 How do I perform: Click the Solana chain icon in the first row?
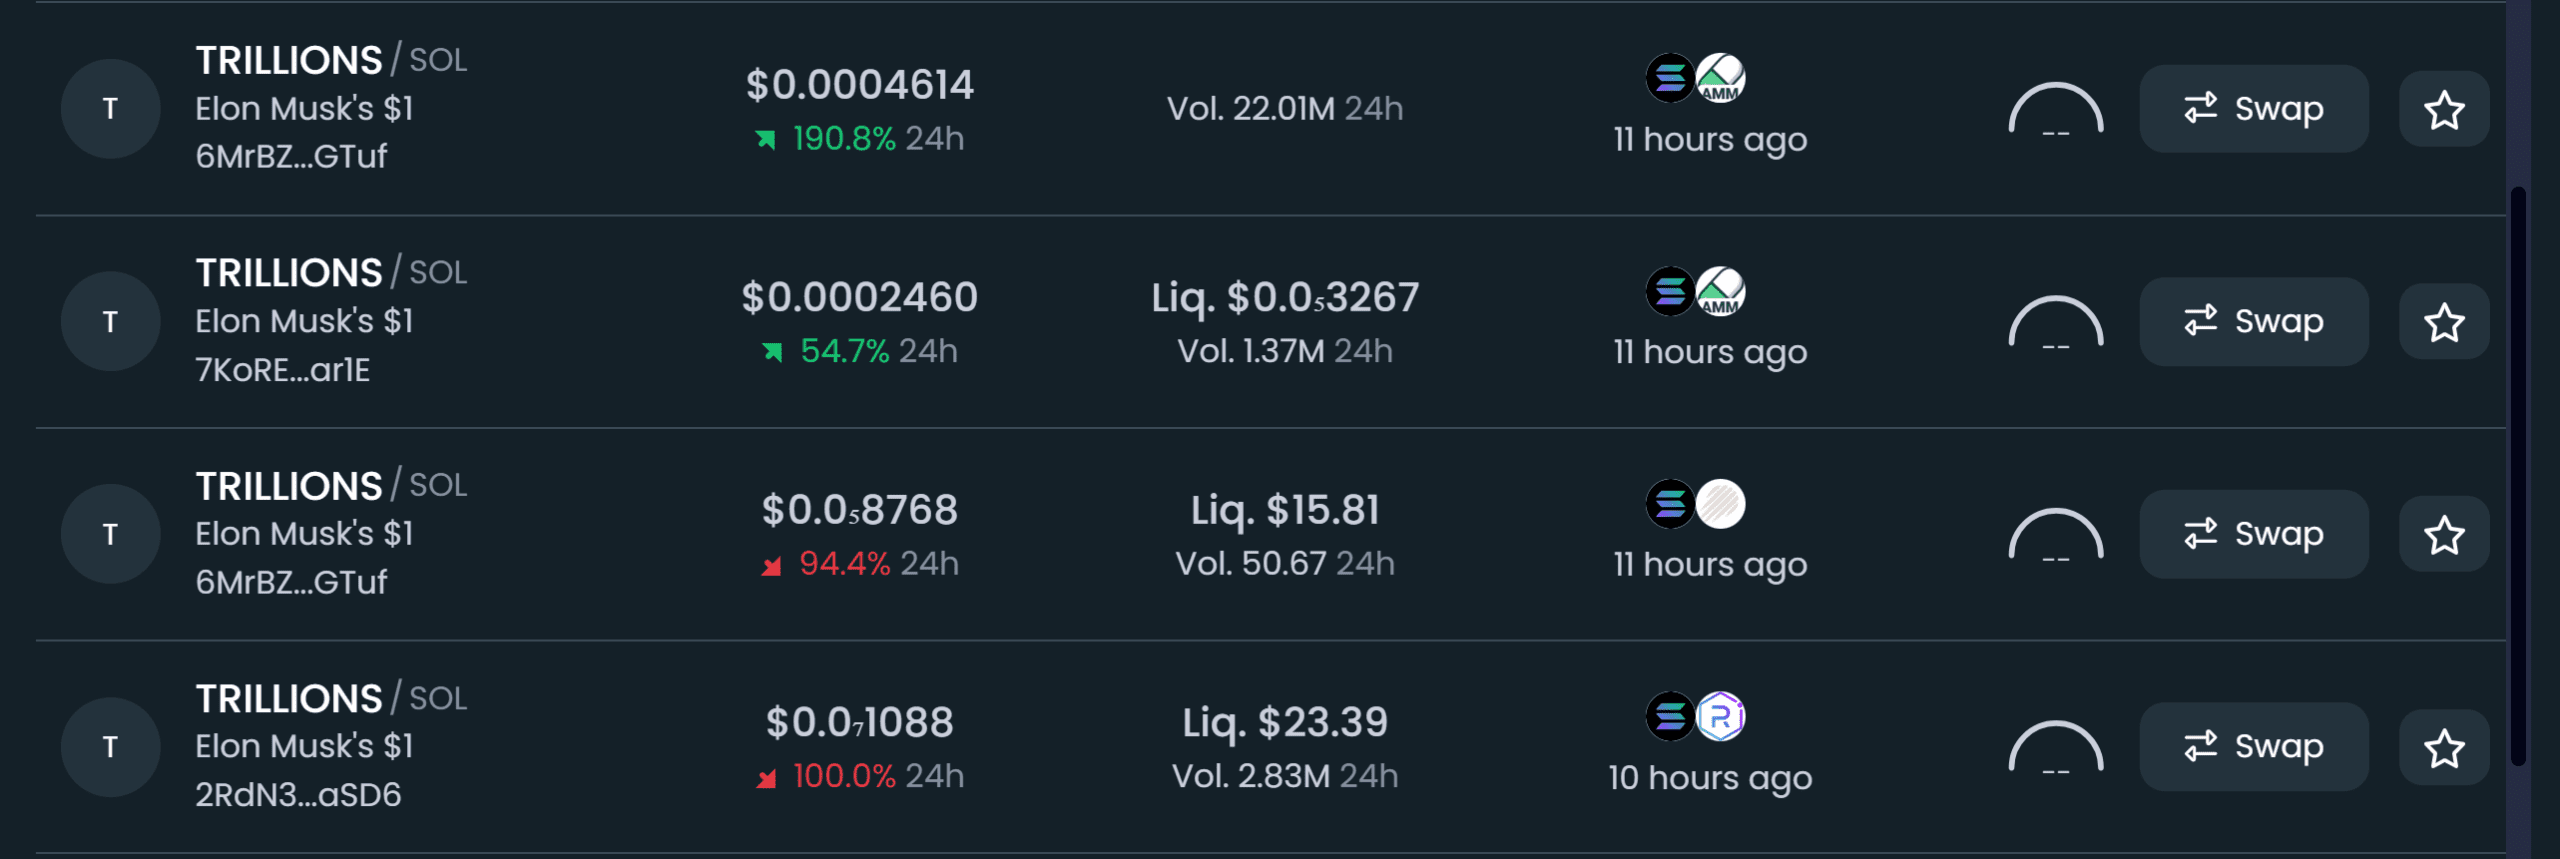click(1670, 78)
